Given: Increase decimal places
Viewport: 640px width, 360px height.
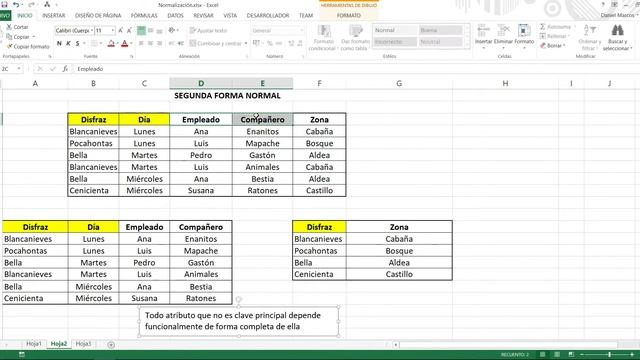Looking at the screenshot, I should [x=291, y=43].
